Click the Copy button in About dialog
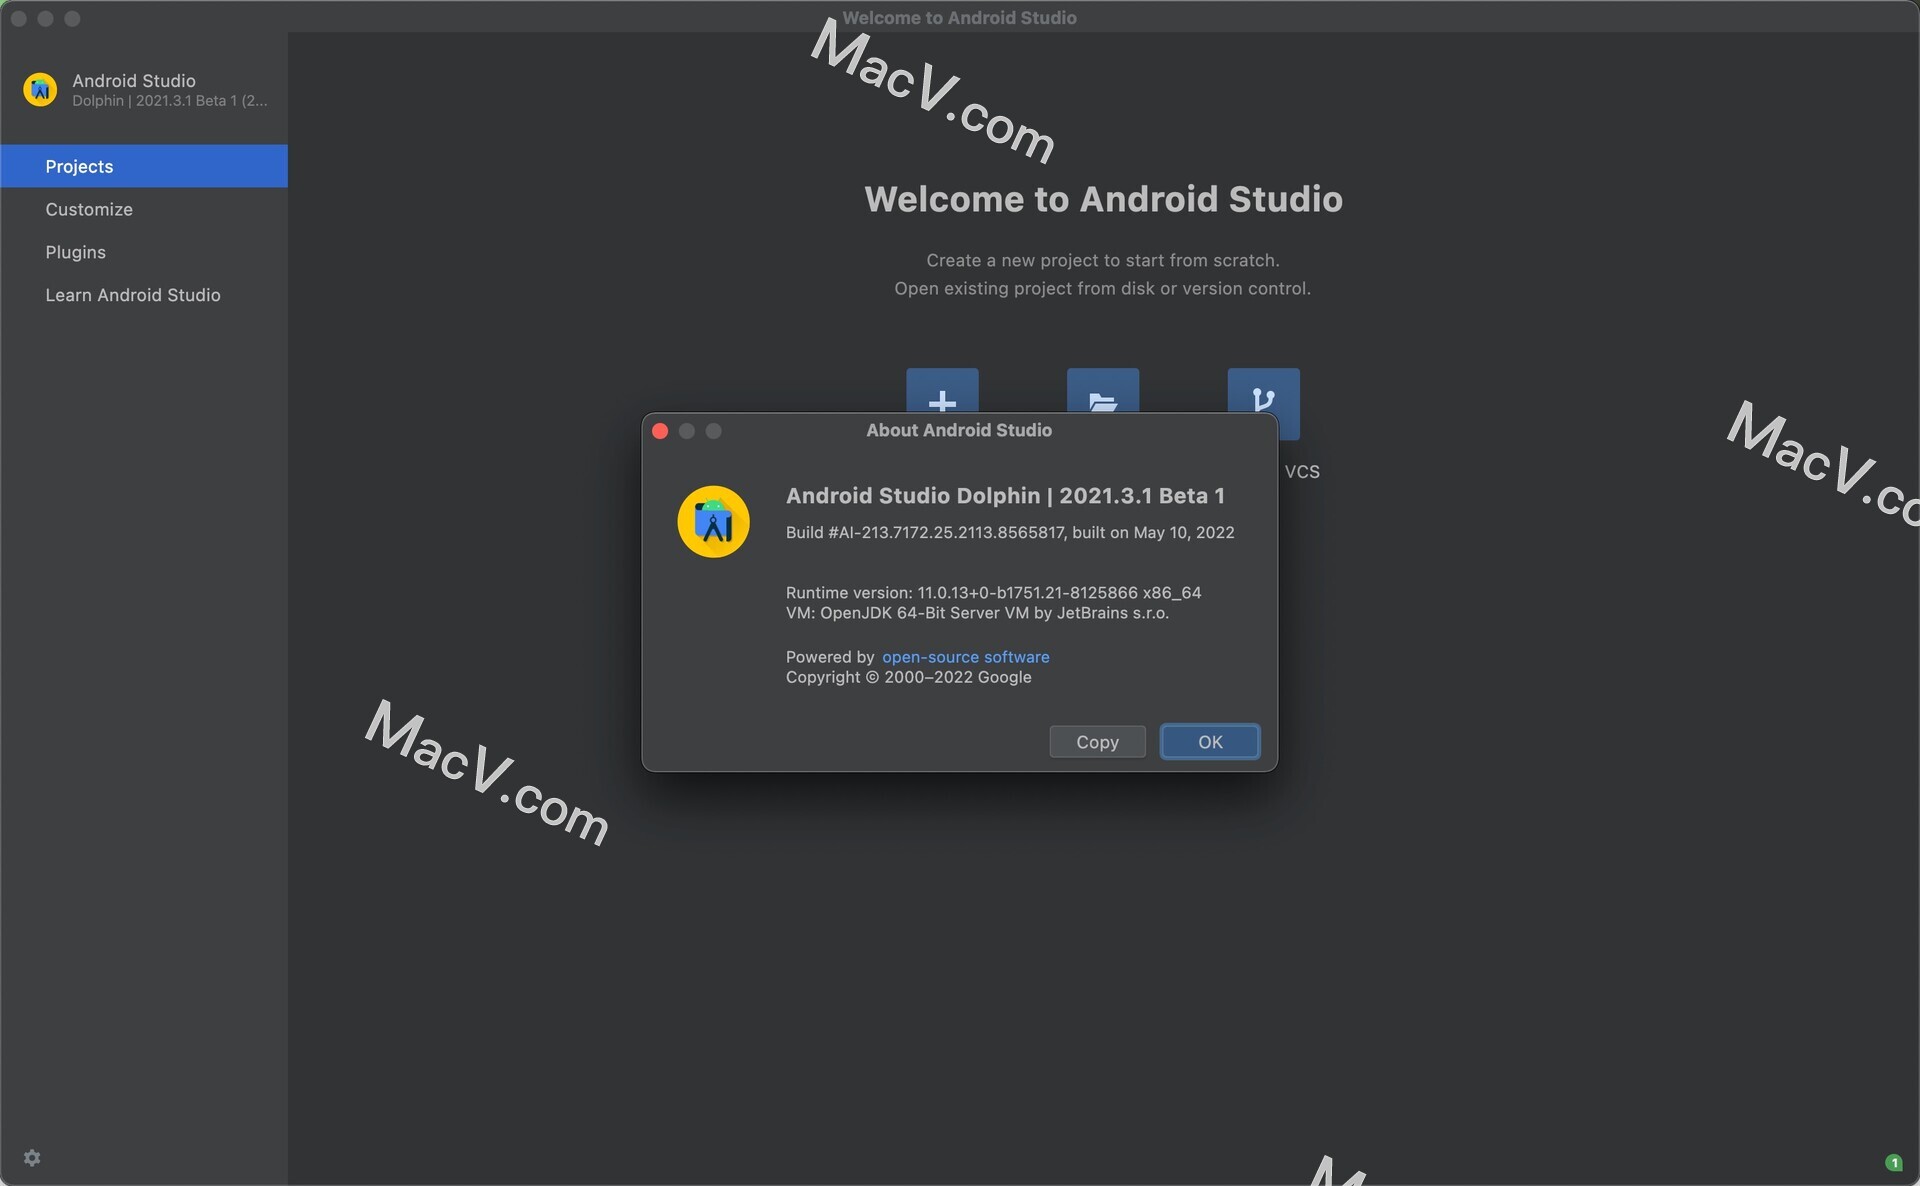The image size is (1920, 1186). coord(1096,740)
